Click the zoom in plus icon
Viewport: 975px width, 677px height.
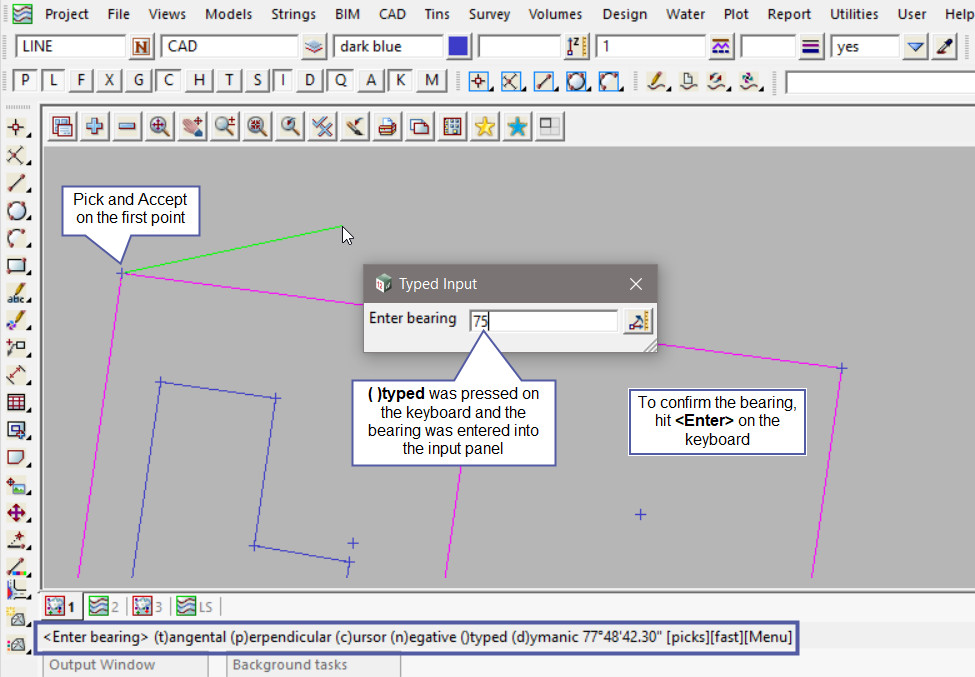pos(95,127)
